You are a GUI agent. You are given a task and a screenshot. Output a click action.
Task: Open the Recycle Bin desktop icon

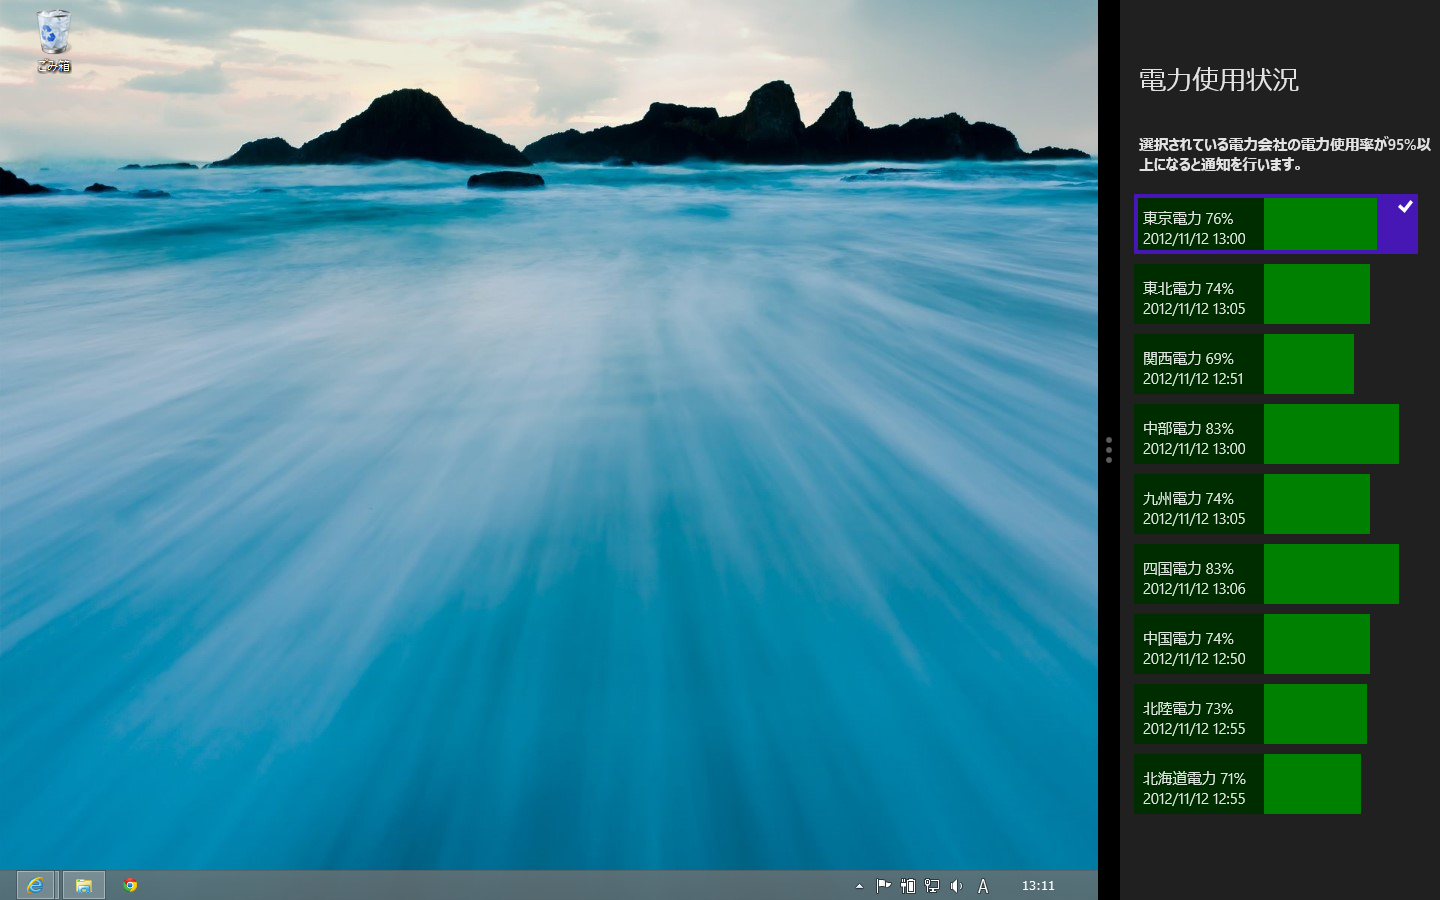point(54,40)
